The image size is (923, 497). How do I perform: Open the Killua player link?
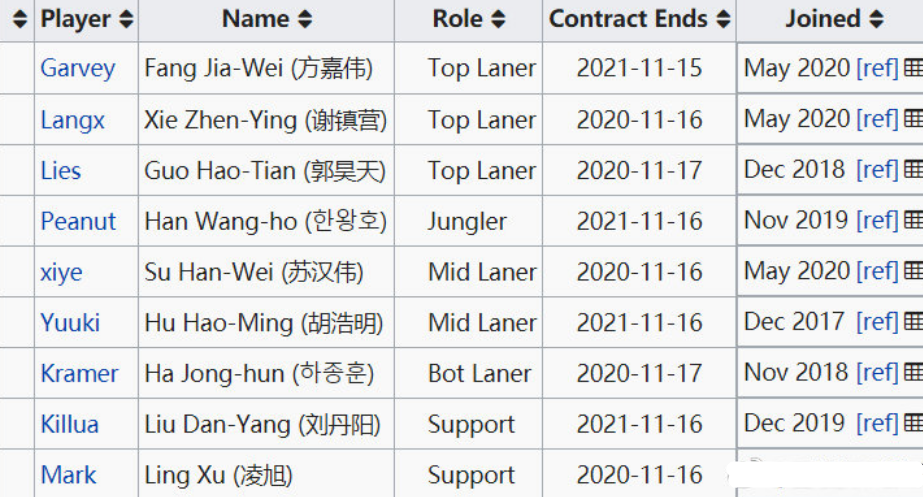pyautogui.click(x=69, y=425)
